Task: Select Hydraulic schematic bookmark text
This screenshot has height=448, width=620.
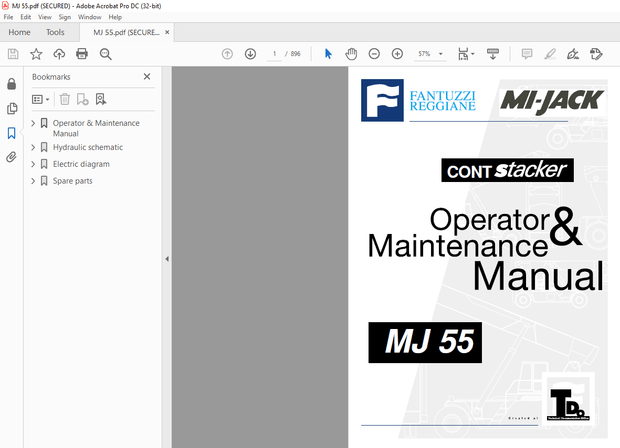Action: [x=88, y=147]
